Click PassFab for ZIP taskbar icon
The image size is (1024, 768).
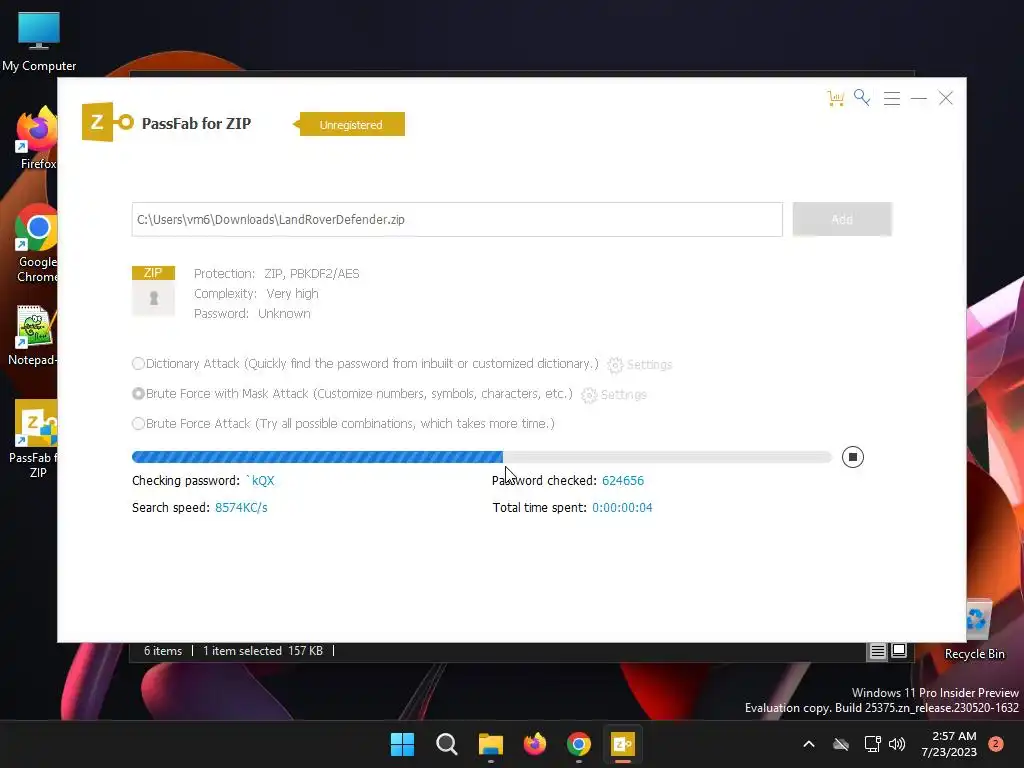tap(622, 744)
